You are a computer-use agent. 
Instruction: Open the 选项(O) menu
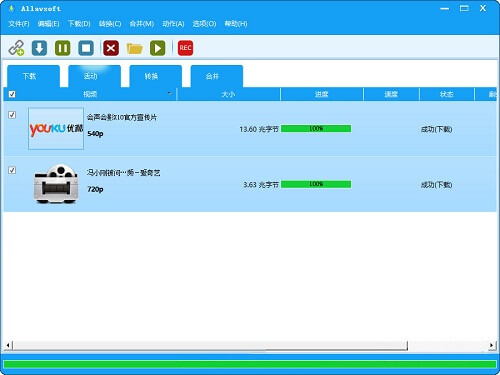[204, 24]
